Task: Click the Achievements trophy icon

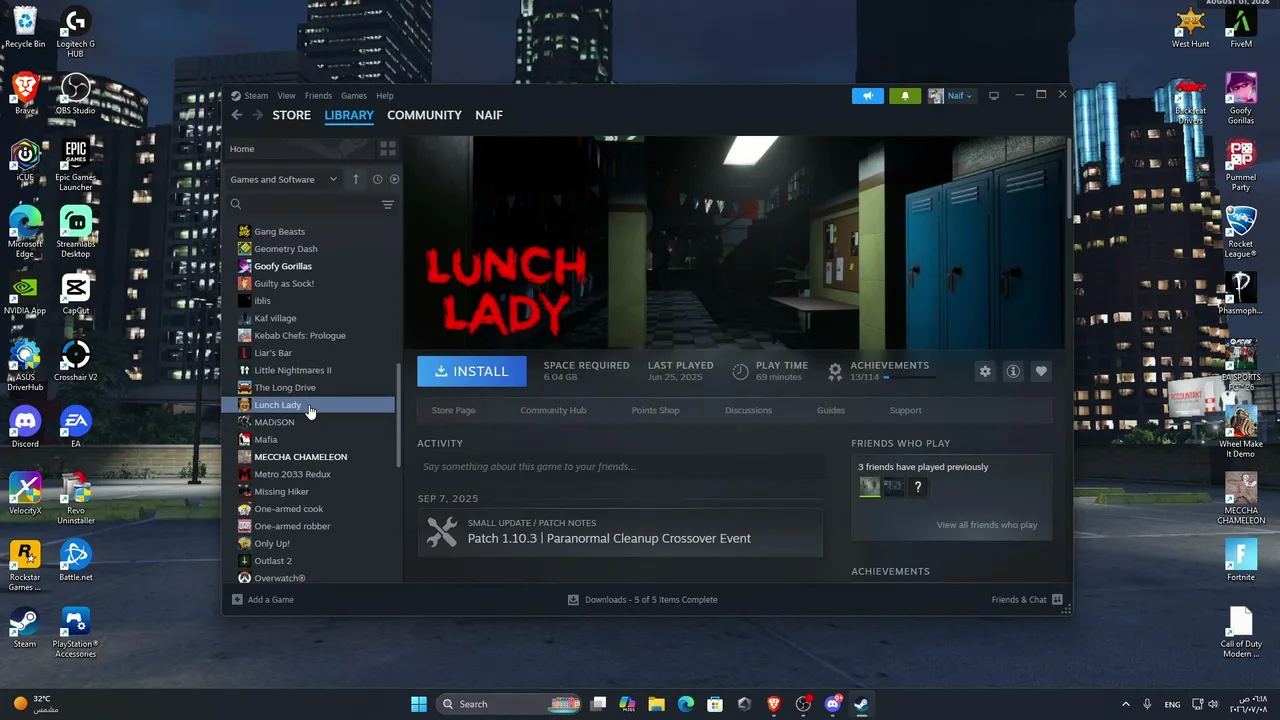Action: coord(835,371)
